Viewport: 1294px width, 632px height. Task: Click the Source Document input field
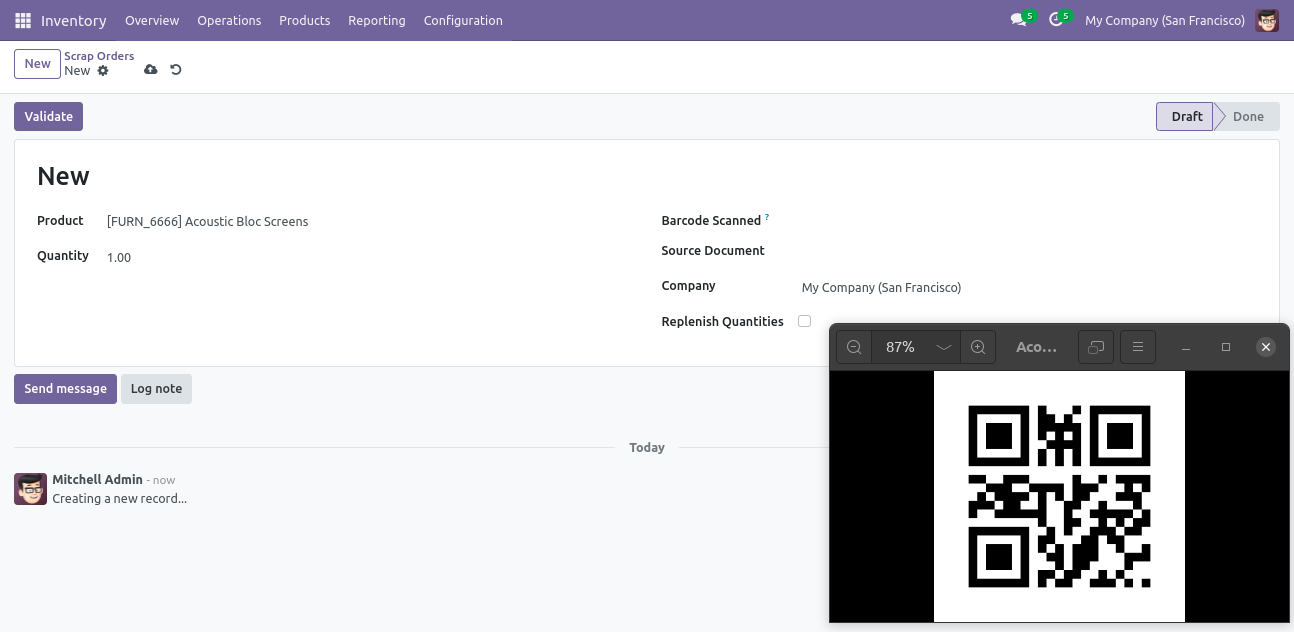point(1028,251)
